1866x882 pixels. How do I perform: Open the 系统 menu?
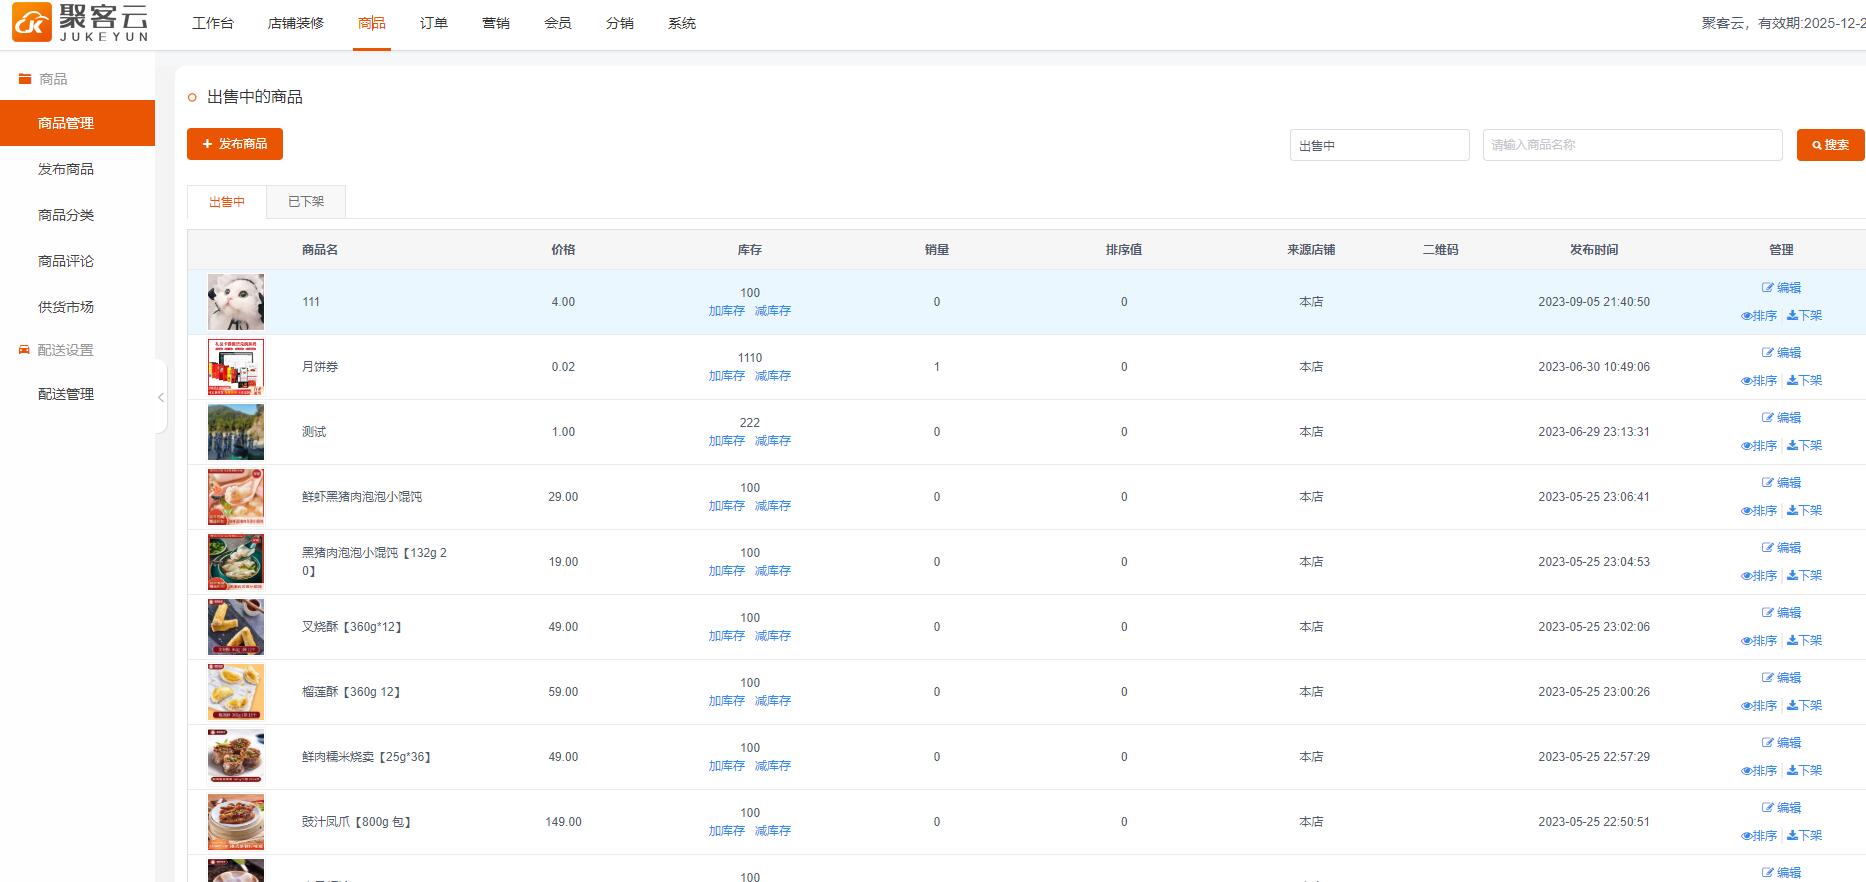[682, 23]
